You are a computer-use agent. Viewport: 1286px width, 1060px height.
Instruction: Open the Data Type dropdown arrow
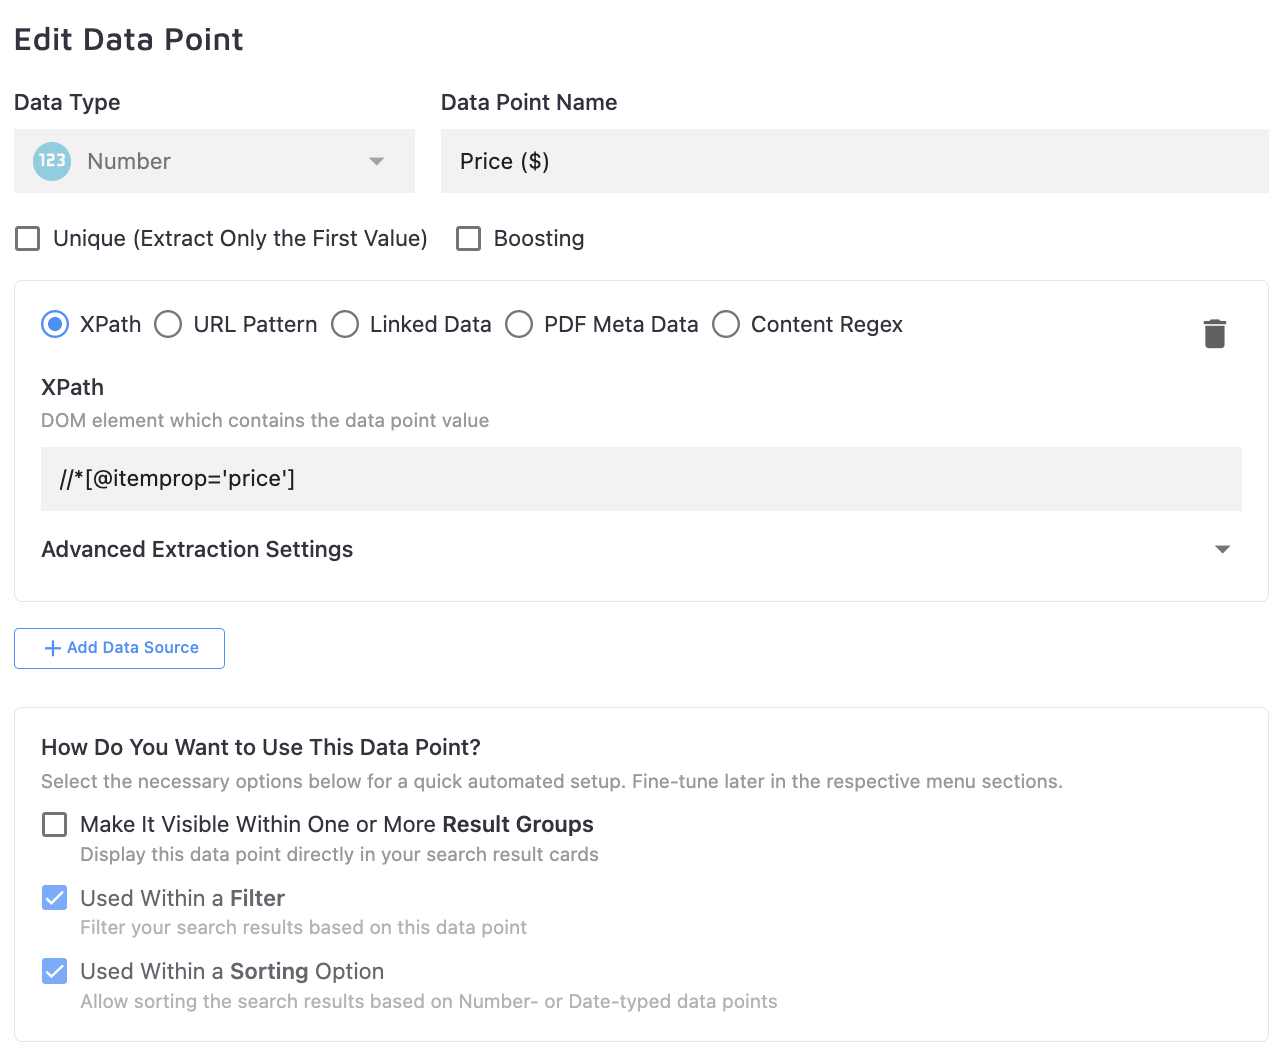pyautogui.click(x=376, y=161)
